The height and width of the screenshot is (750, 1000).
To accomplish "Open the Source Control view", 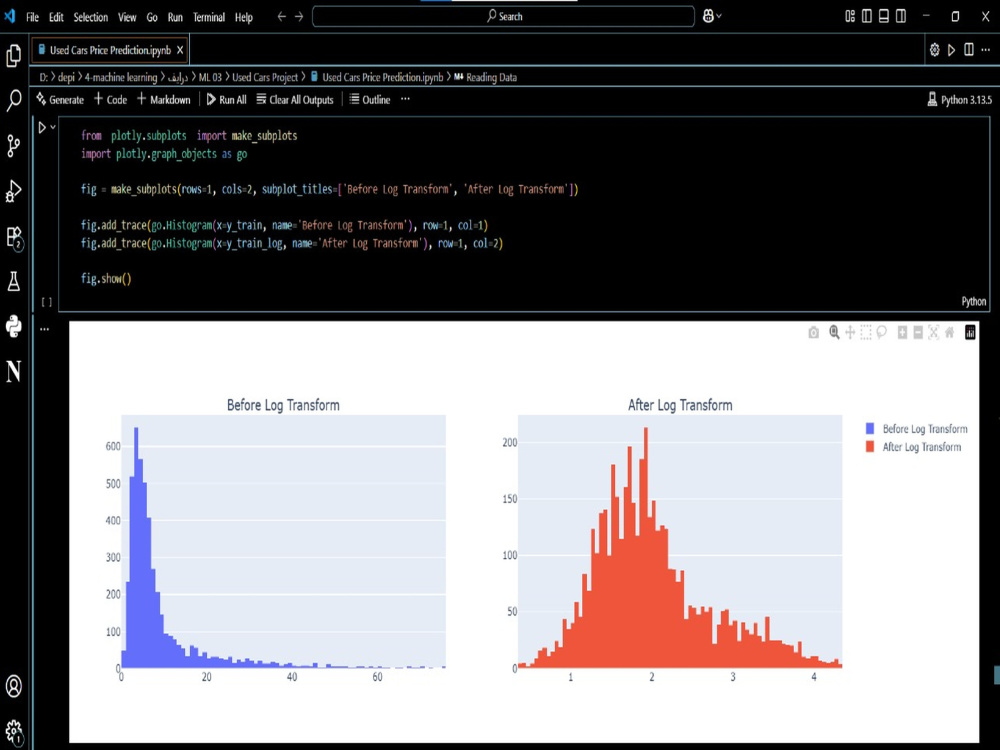I will tap(13, 145).
